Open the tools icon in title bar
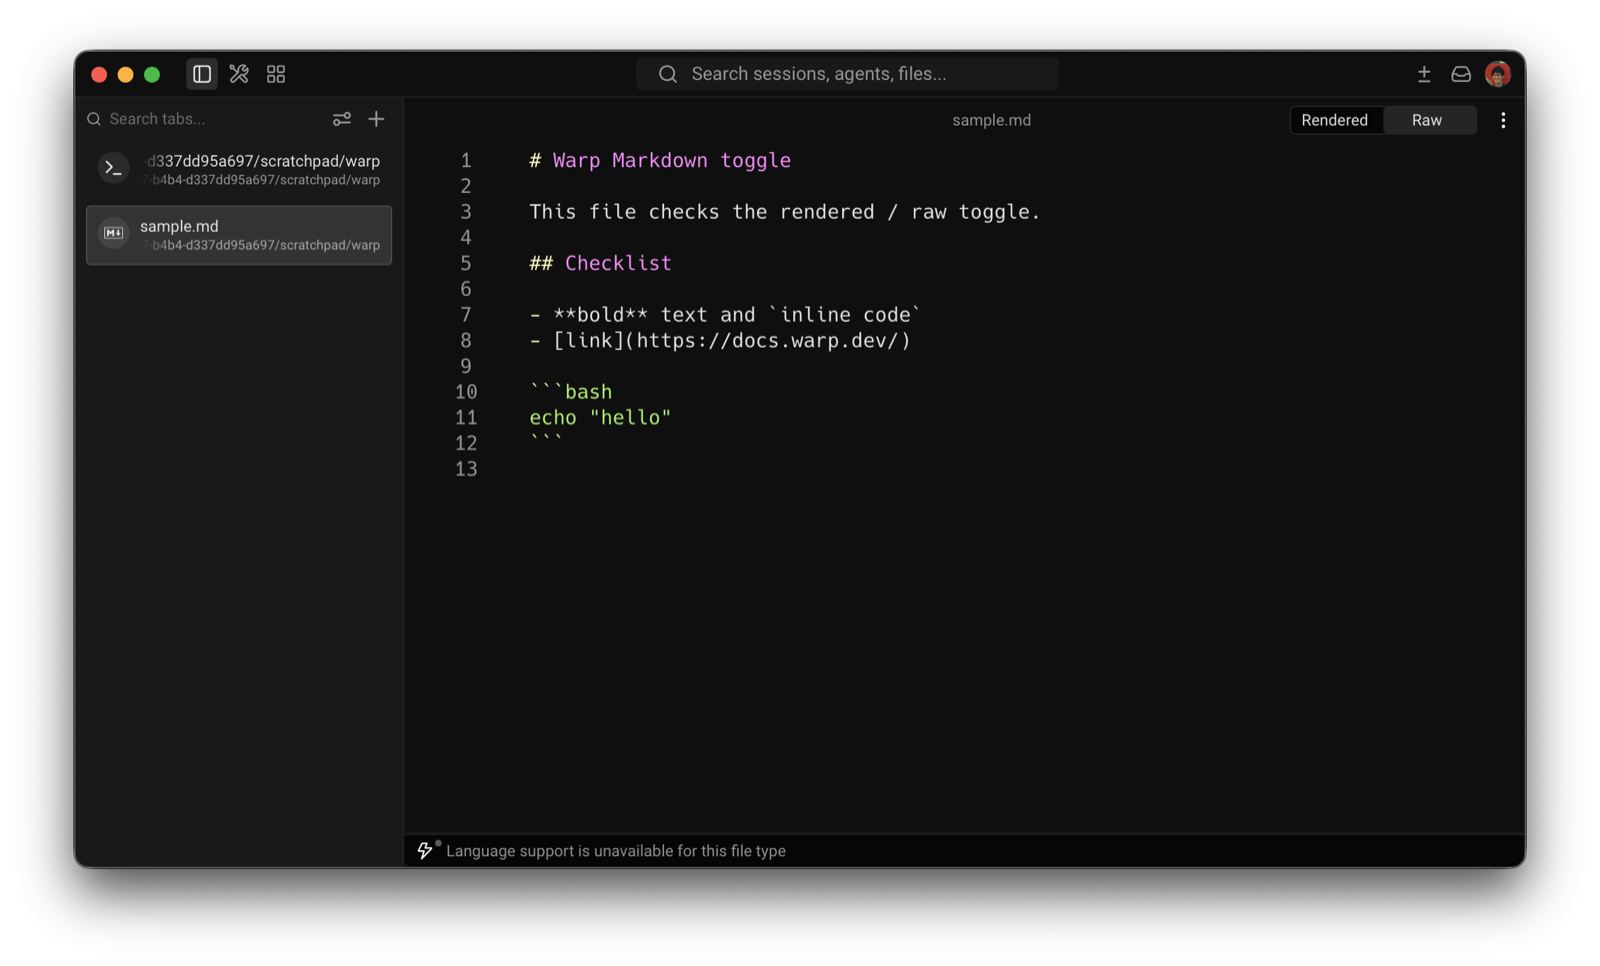This screenshot has width=1600, height=966. (239, 74)
